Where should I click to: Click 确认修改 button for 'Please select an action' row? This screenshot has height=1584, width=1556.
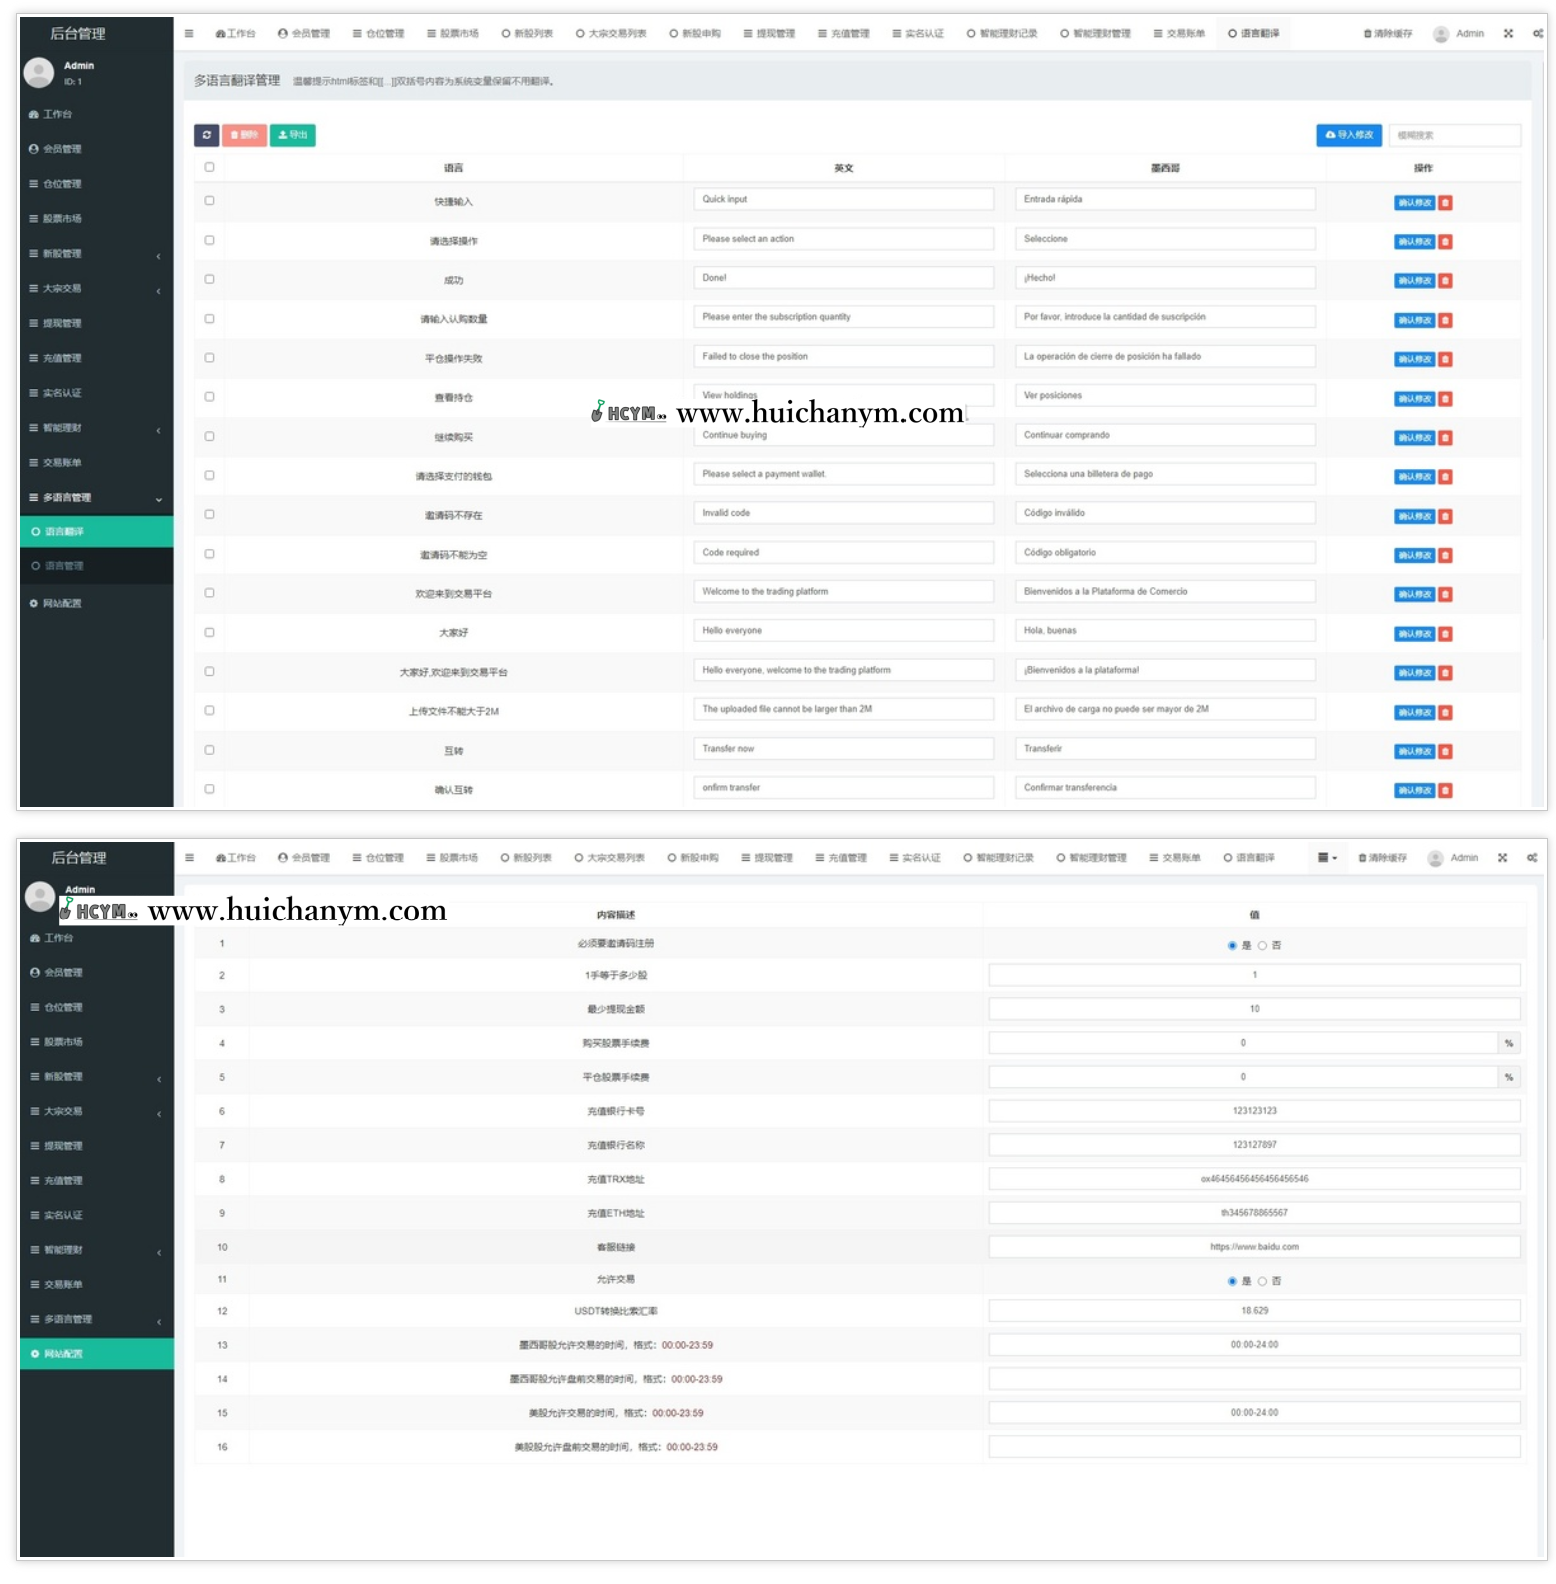coord(1414,242)
